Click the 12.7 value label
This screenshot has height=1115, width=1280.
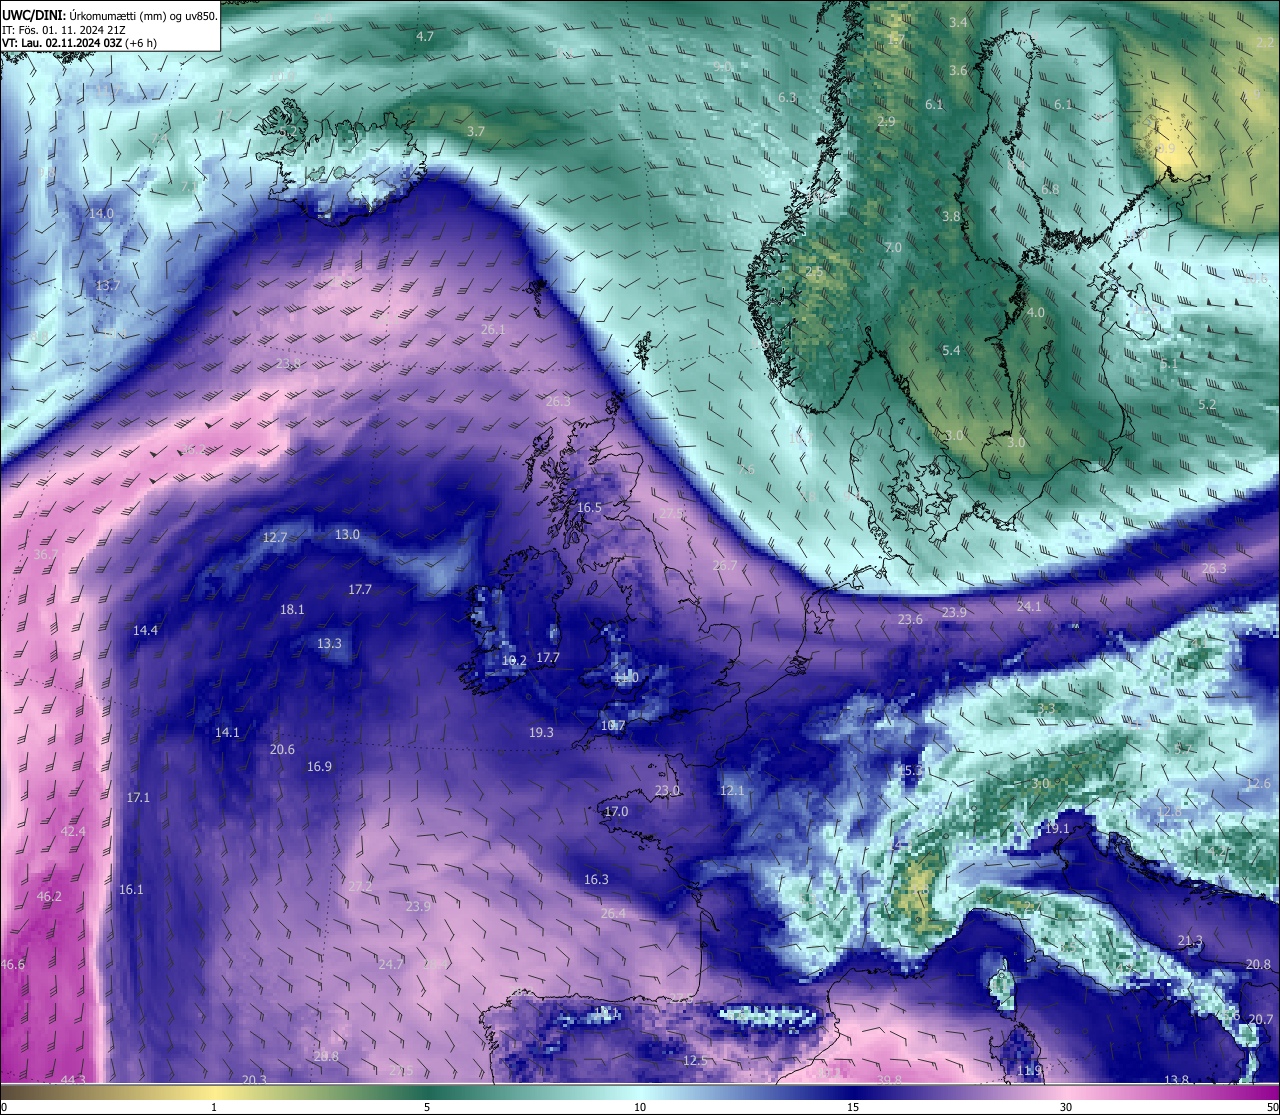point(275,538)
